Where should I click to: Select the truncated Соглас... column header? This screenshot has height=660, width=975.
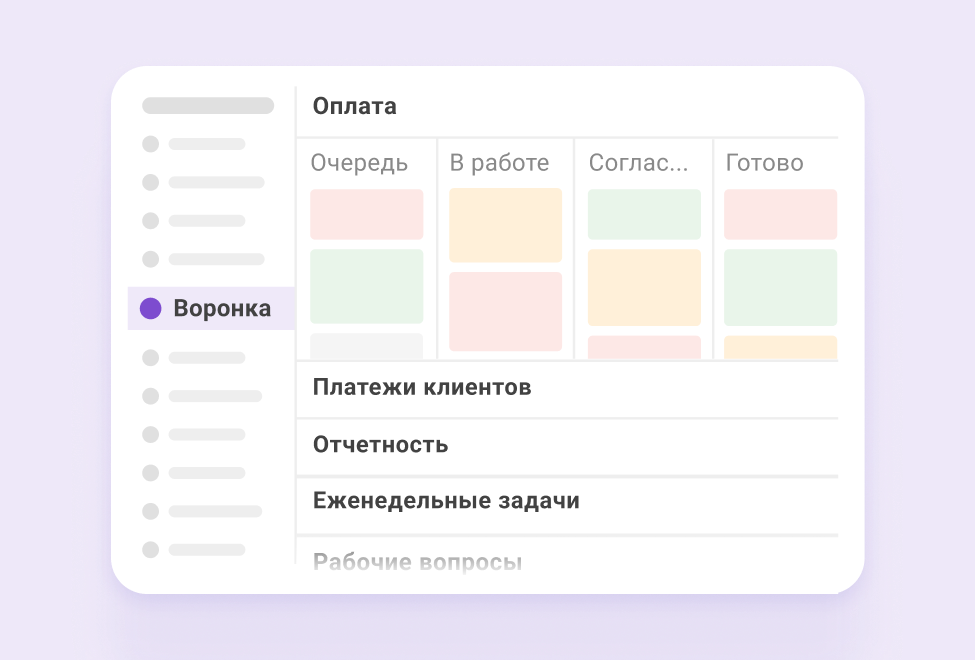click(638, 163)
